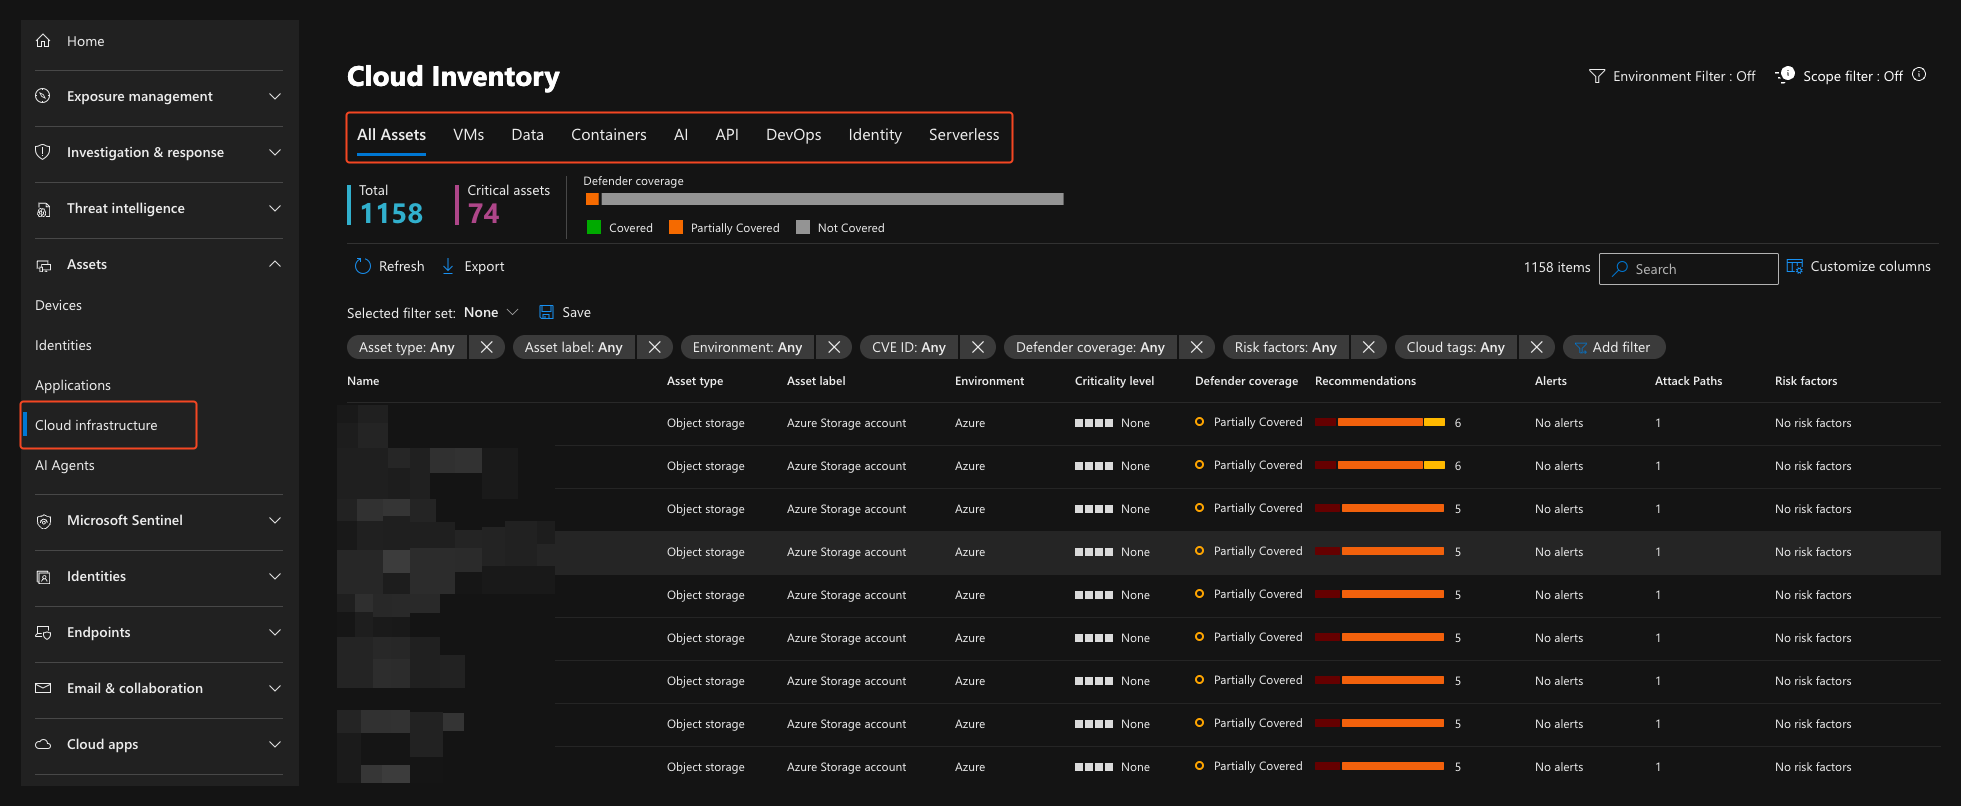Open Customize columns icon
Image resolution: width=1961 pixels, height=806 pixels.
1794,266
